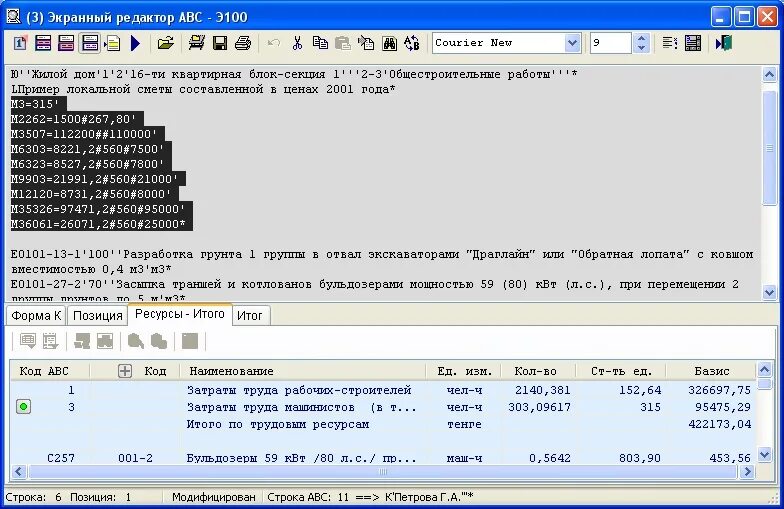Click the greyed list with down arrow icon

[50, 341]
